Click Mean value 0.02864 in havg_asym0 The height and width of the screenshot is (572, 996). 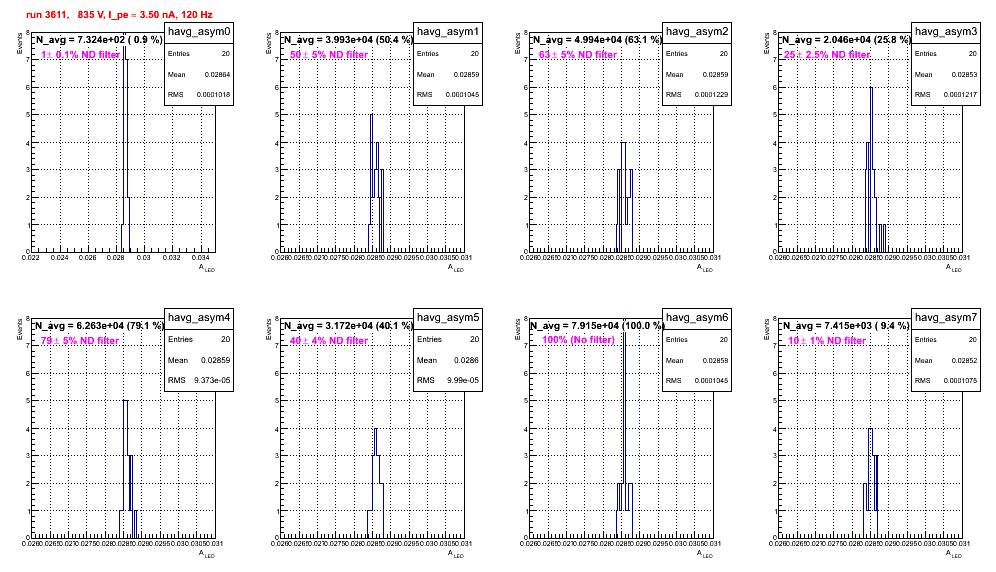pos(217,74)
